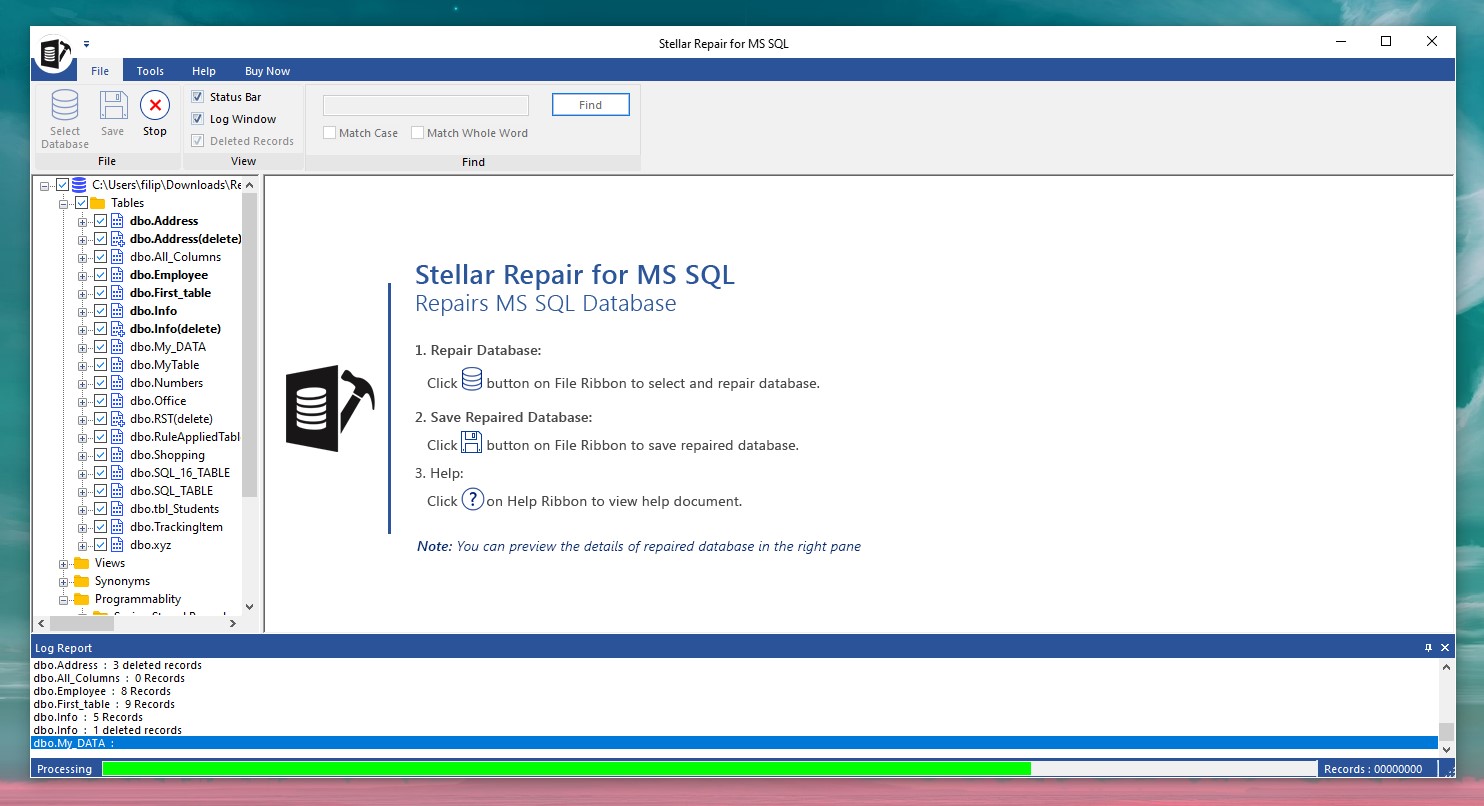Select log line 'dbo.Employee : 8 Records'
The width and height of the screenshot is (1484, 806).
point(101,691)
